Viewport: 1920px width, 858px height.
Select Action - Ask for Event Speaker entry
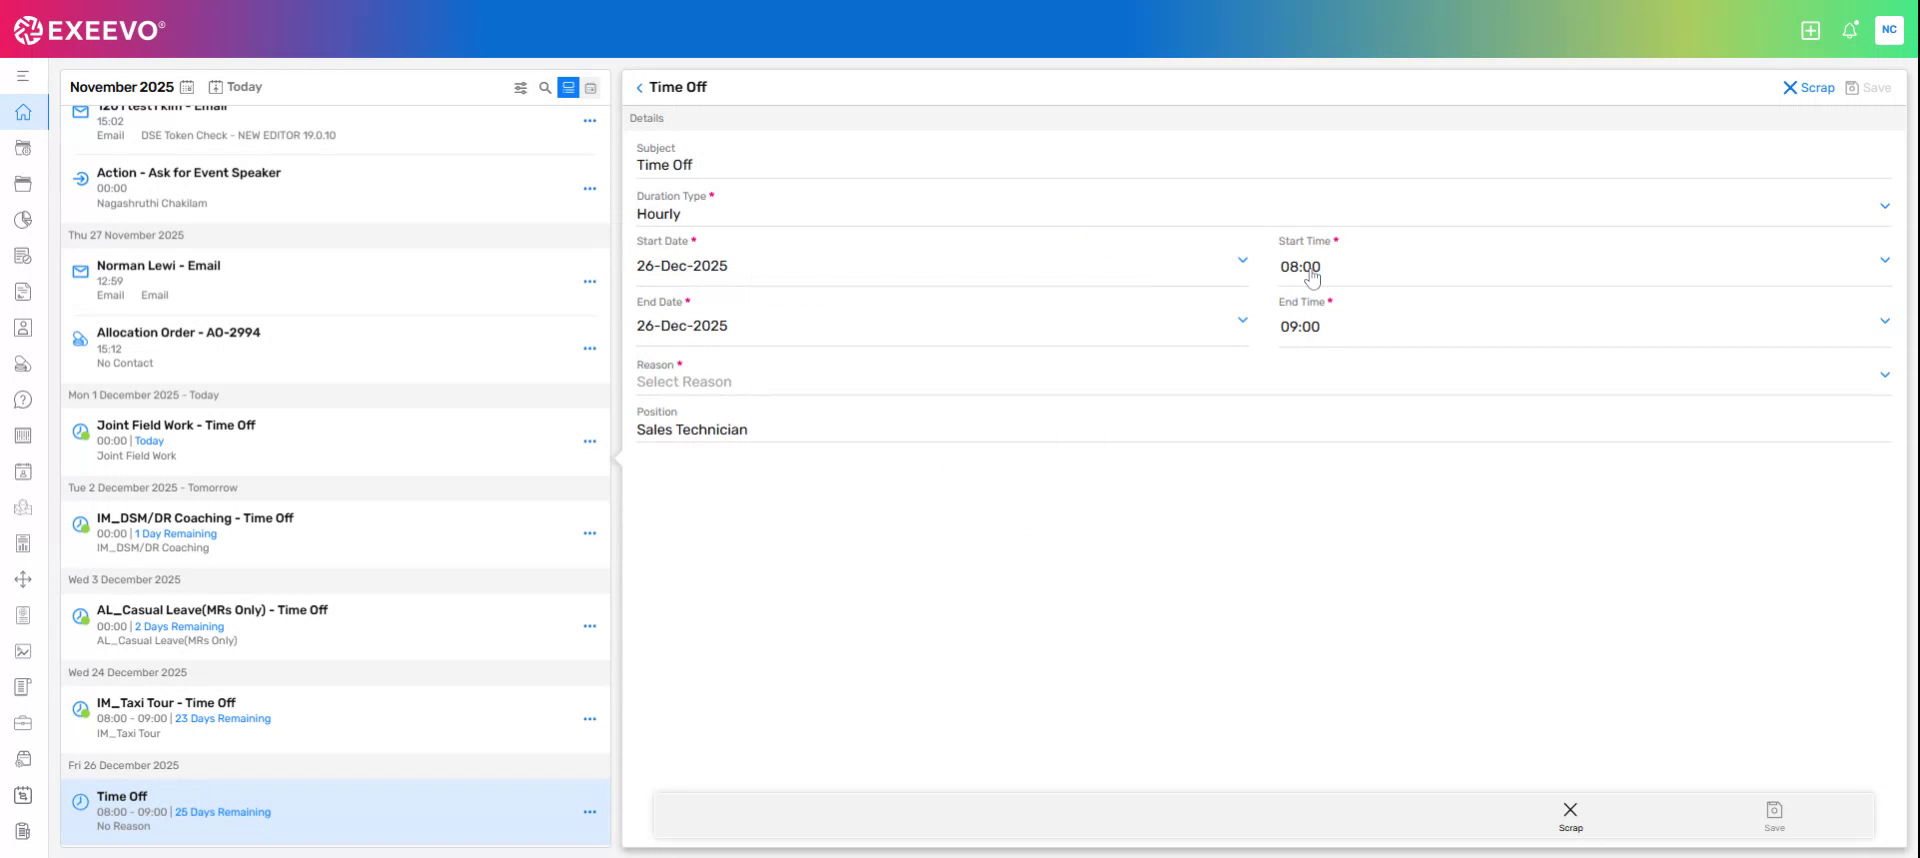[x=335, y=188]
